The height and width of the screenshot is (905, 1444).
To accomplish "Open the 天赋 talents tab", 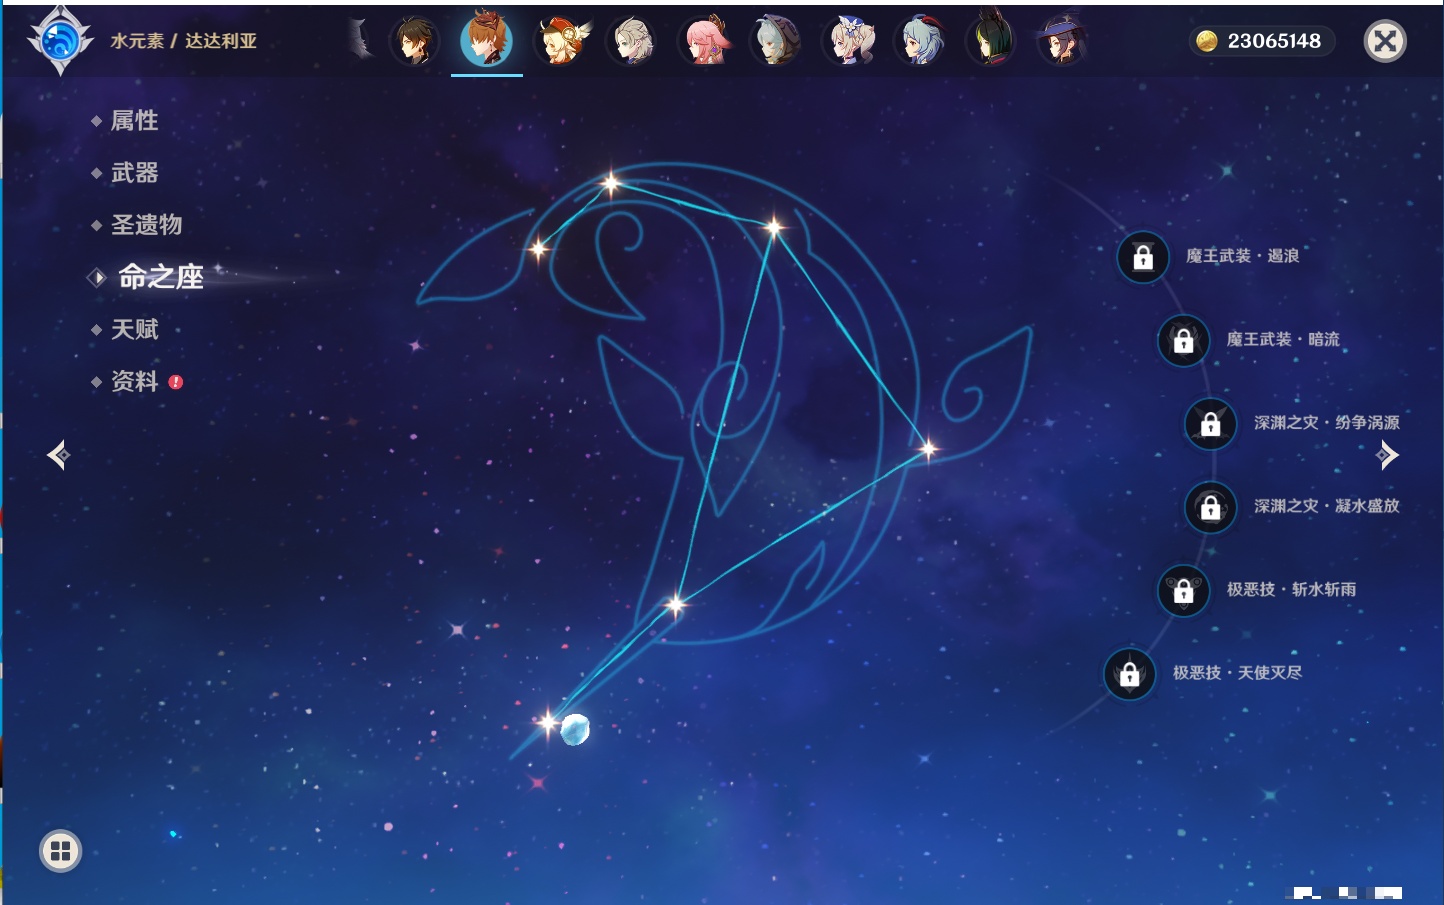I will 134,329.
